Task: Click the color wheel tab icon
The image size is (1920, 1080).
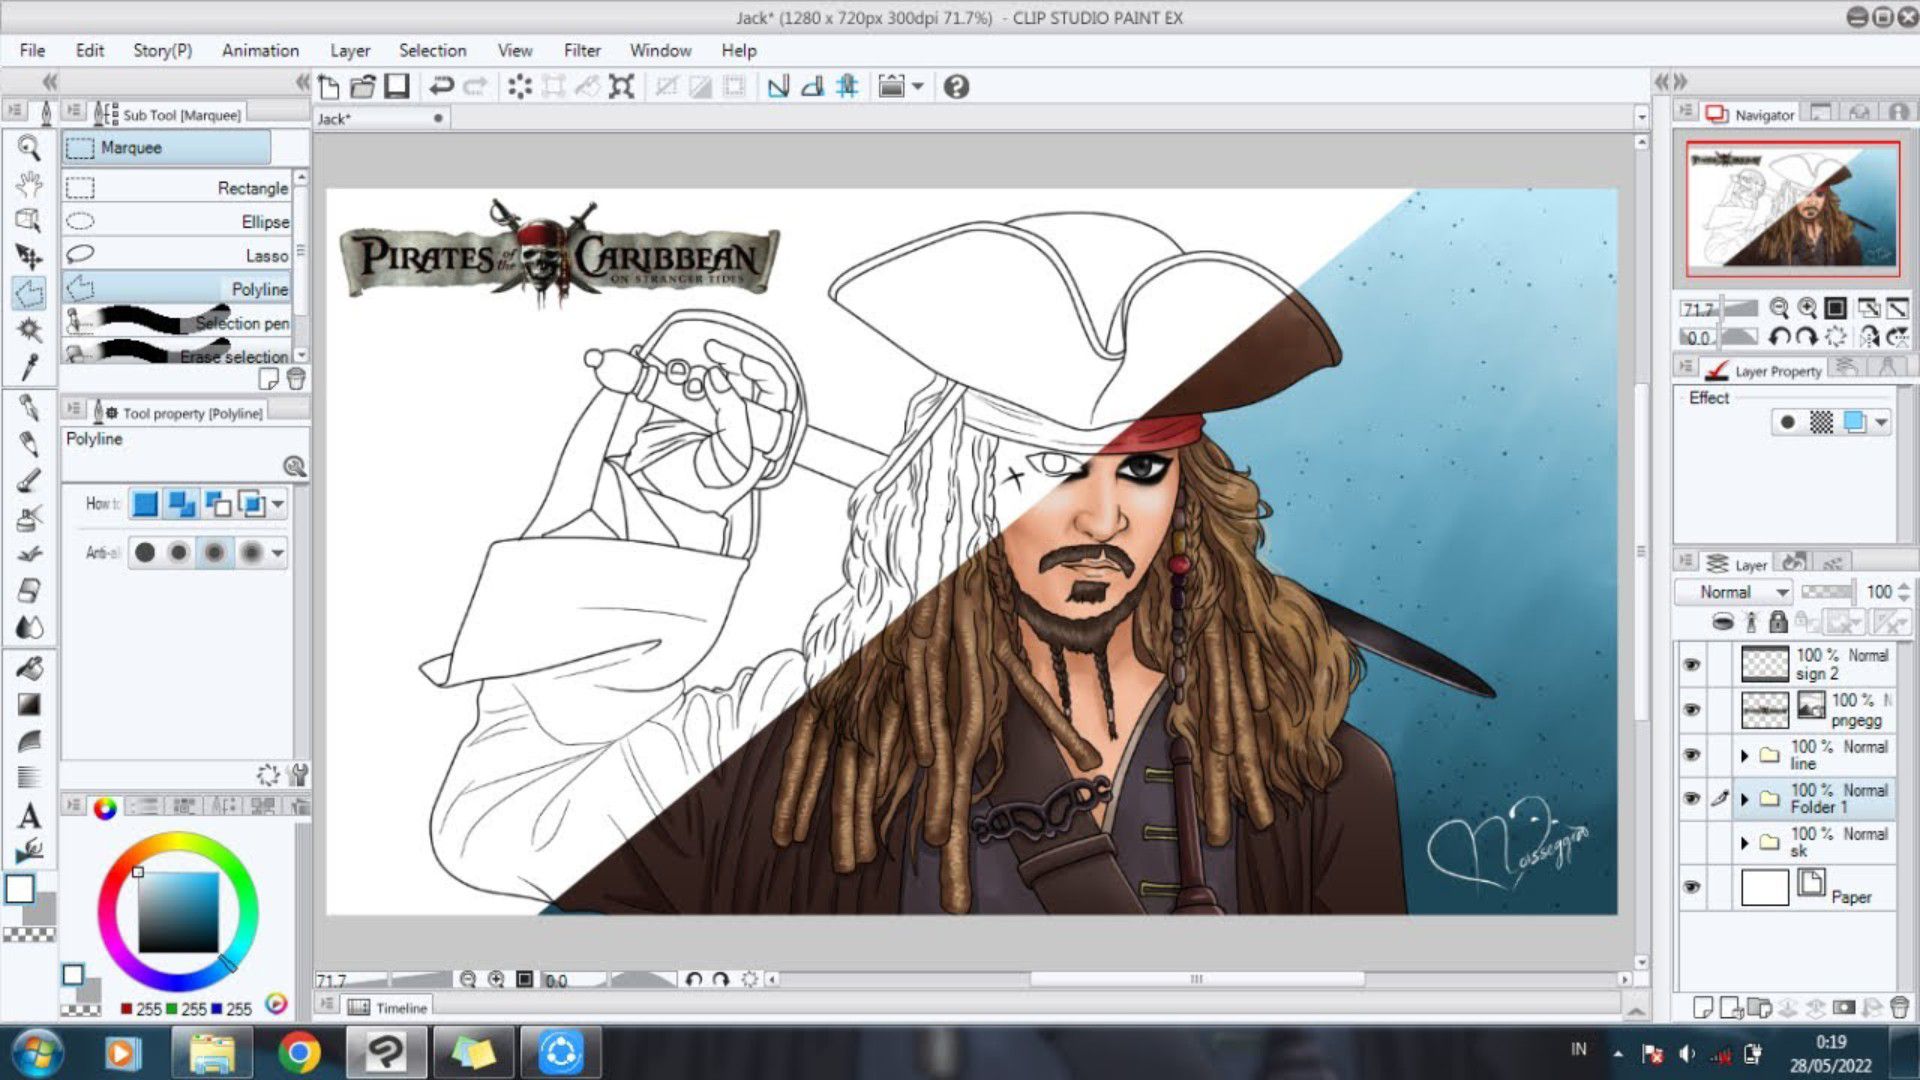Action: click(105, 808)
